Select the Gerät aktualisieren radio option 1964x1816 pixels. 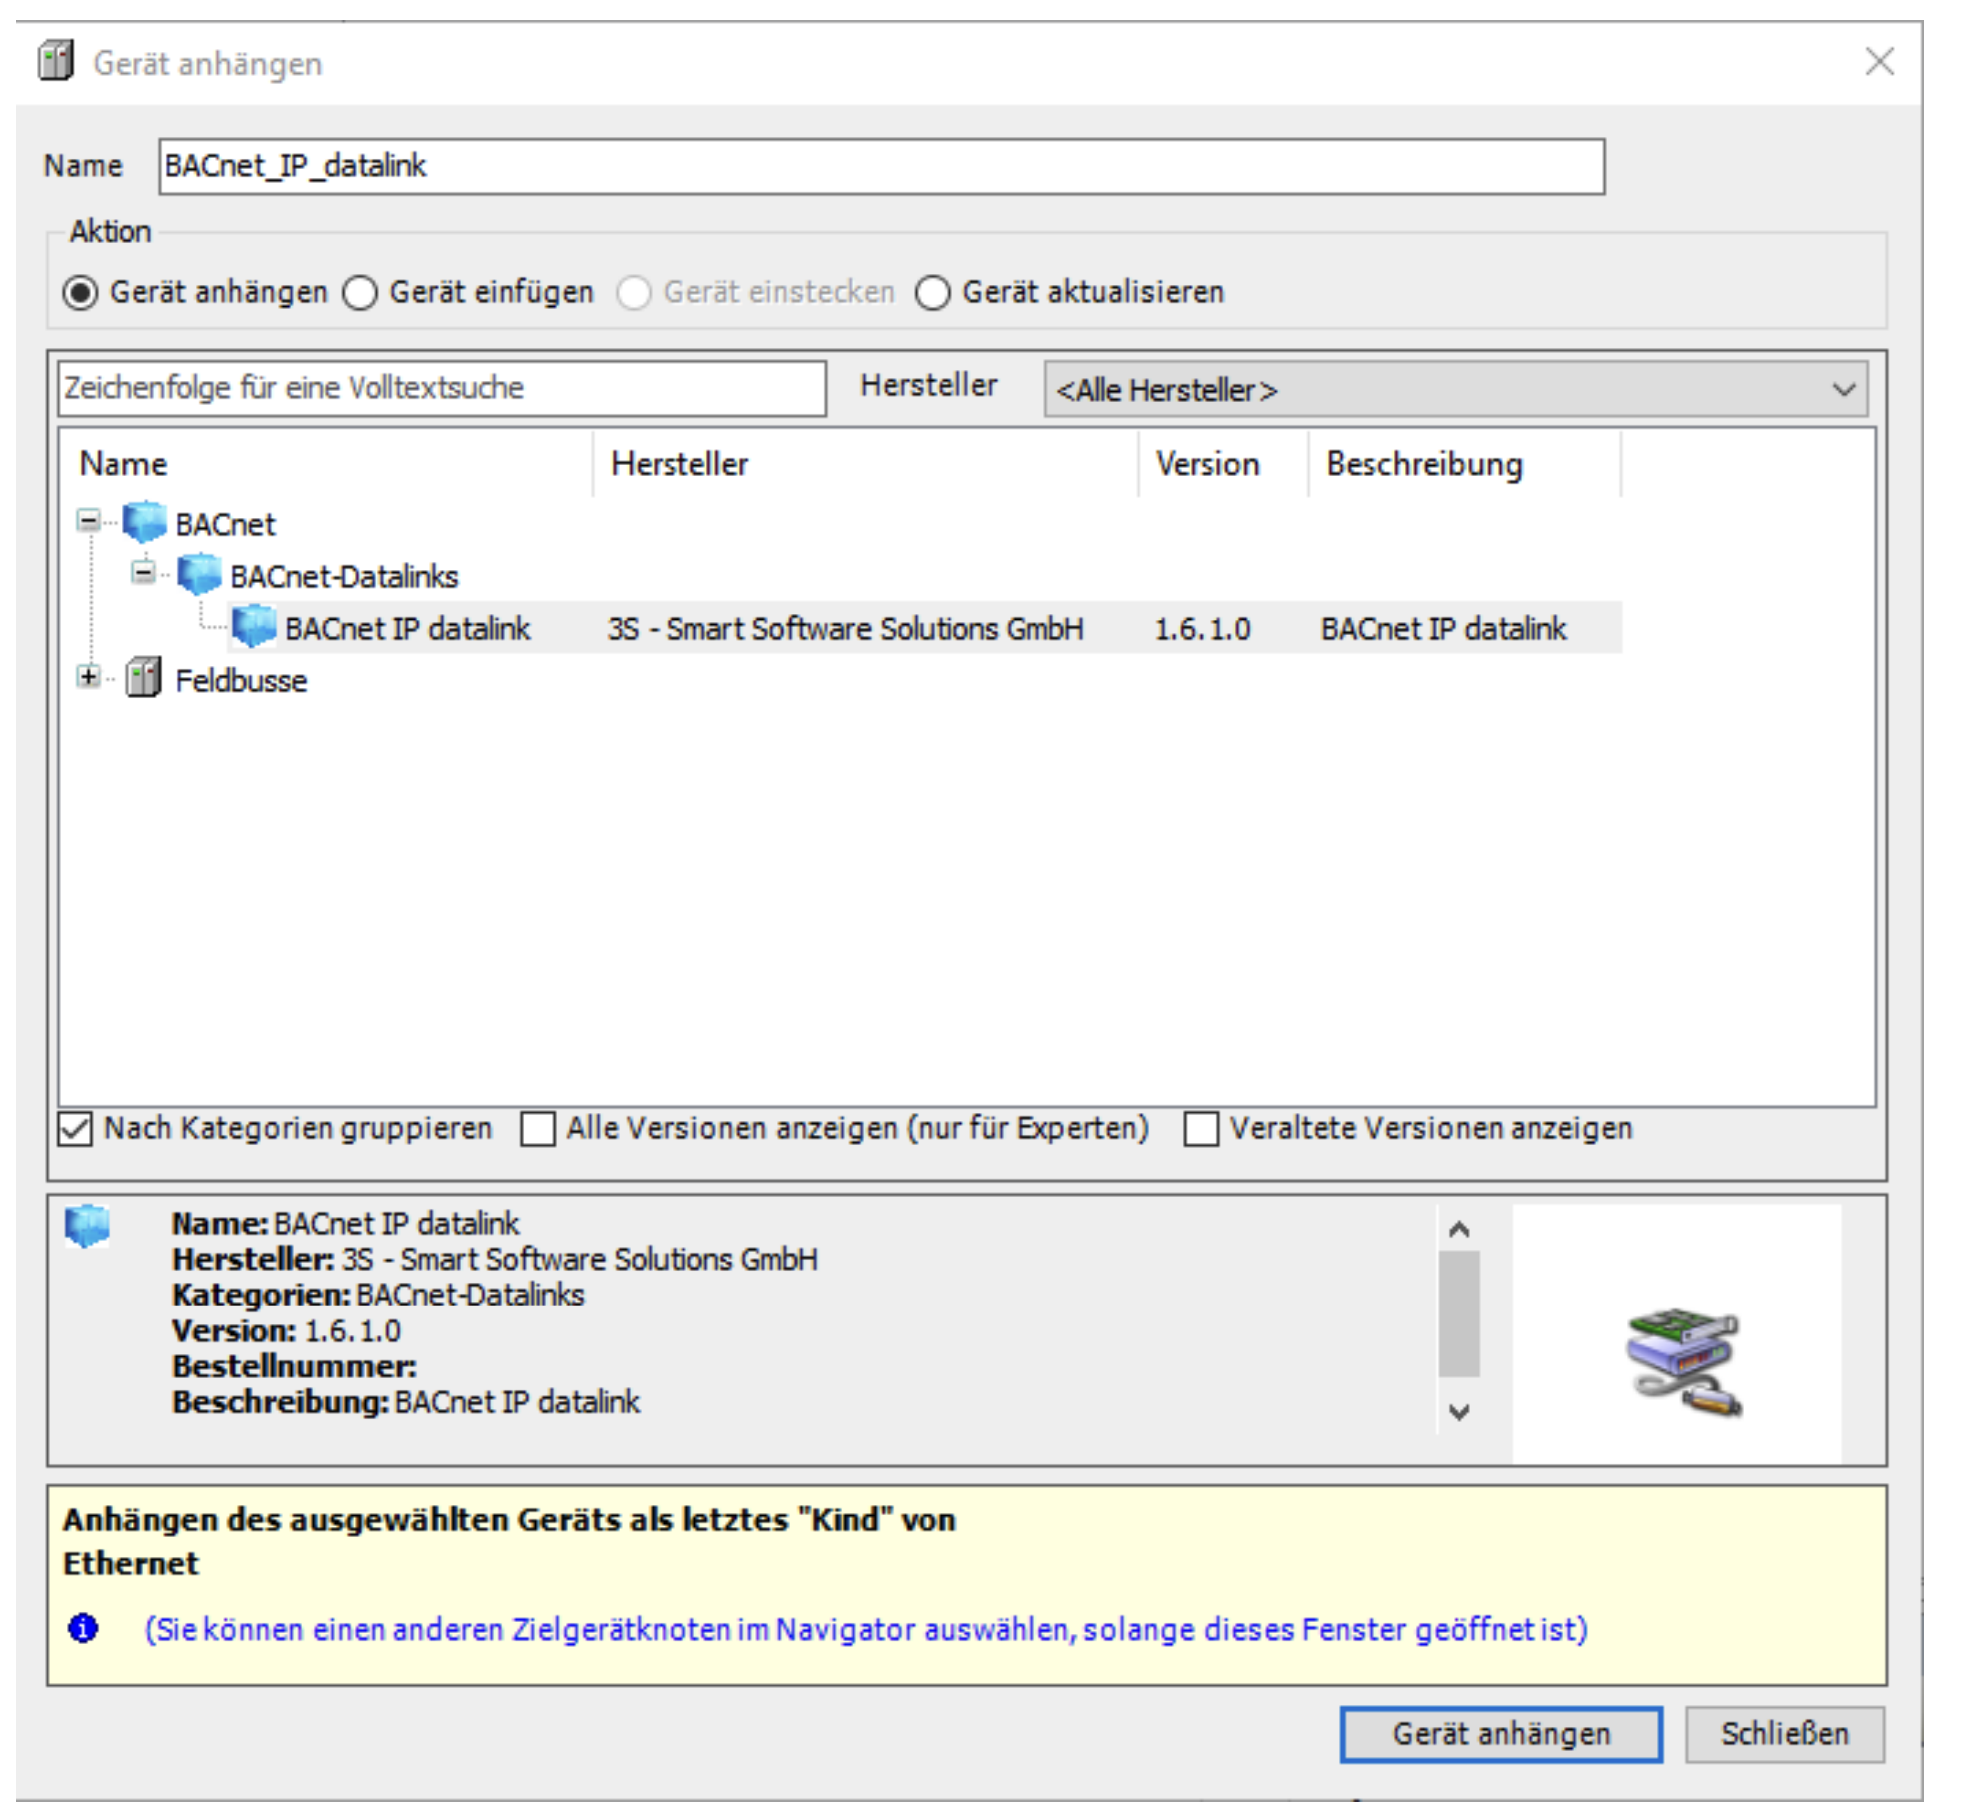click(x=932, y=293)
